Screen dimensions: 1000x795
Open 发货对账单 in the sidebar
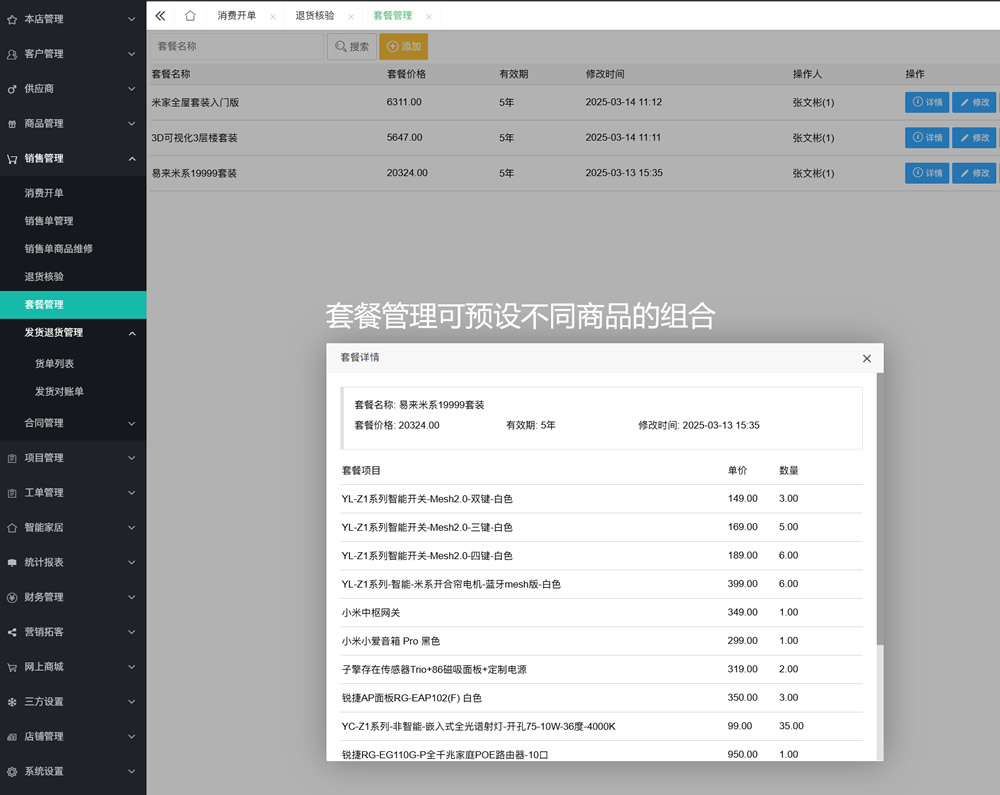point(59,391)
